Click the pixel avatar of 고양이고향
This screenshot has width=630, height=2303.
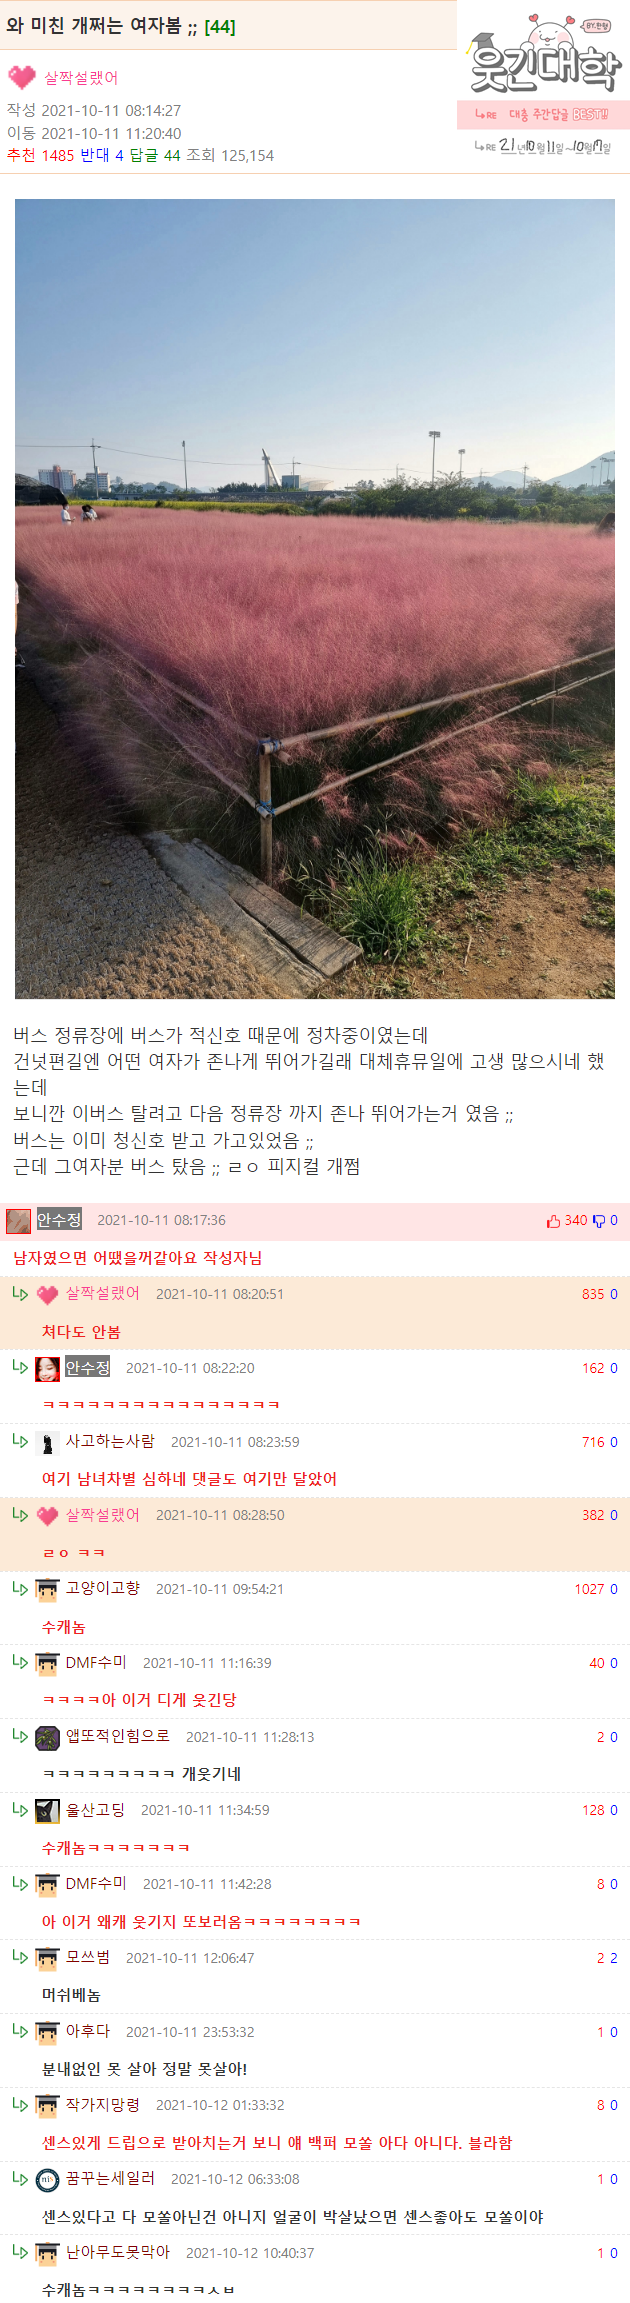pyautogui.click(x=47, y=1590)
